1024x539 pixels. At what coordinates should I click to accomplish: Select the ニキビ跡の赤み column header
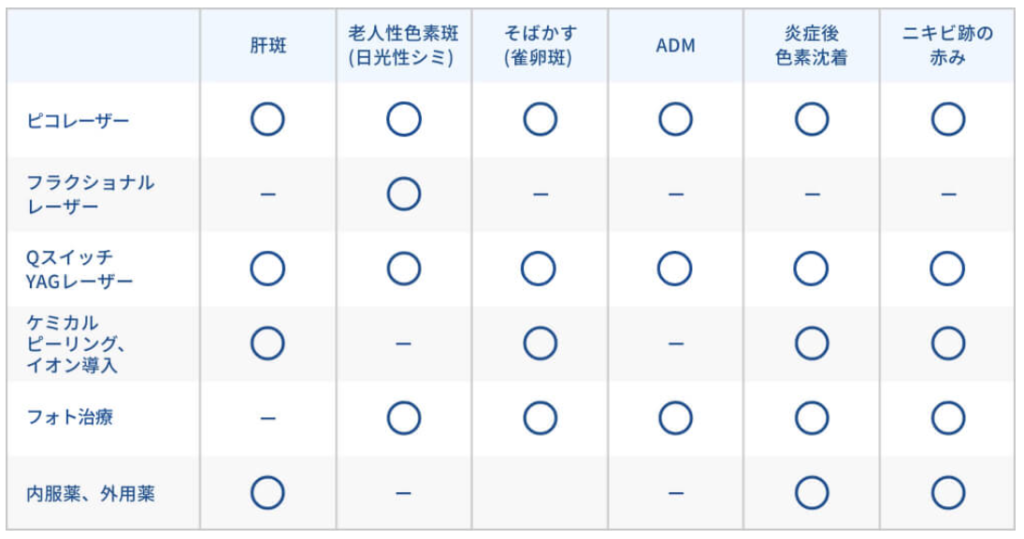click(947, 45)
